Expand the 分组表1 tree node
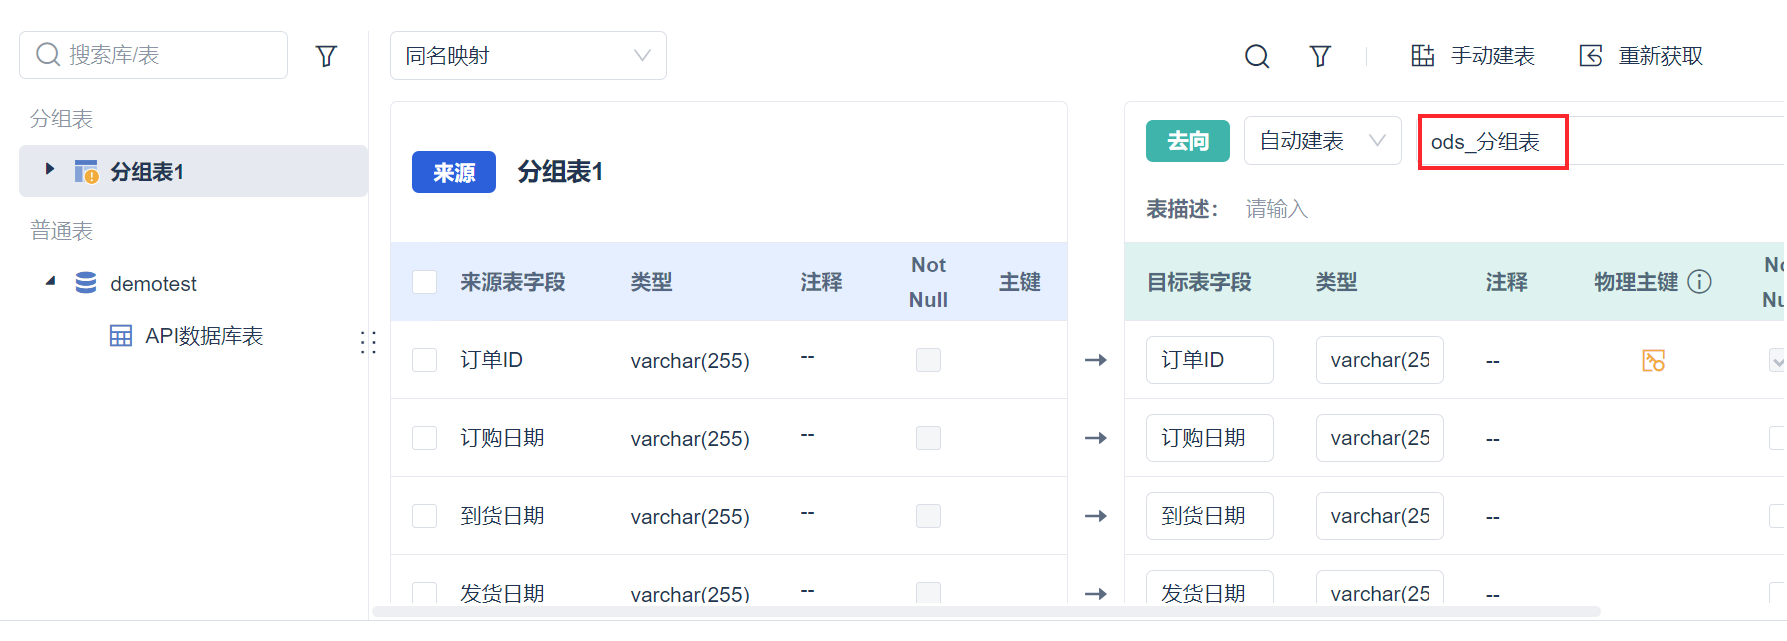The height and width of the screenshot is (641, 1787). (x=50, y=170)
